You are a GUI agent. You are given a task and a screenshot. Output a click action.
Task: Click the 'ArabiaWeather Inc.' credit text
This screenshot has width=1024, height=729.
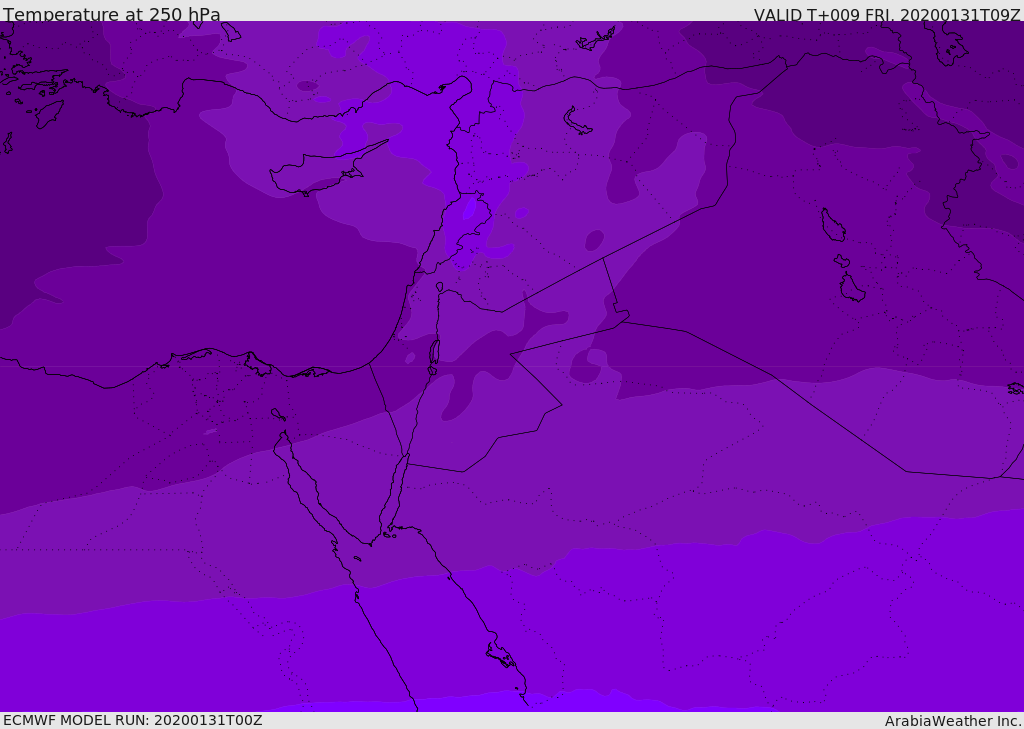point(953,721)
